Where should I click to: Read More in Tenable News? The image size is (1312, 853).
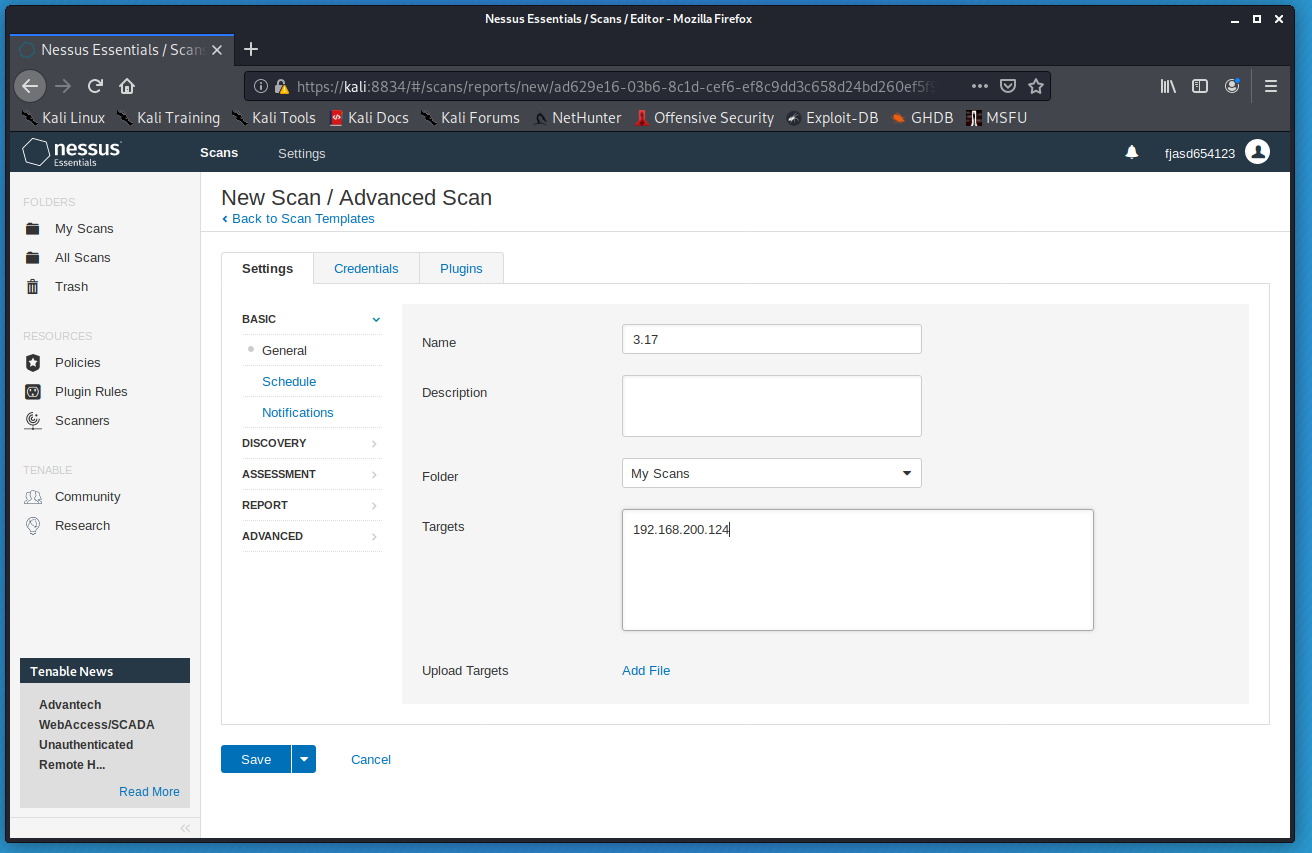tap(149, 792)
